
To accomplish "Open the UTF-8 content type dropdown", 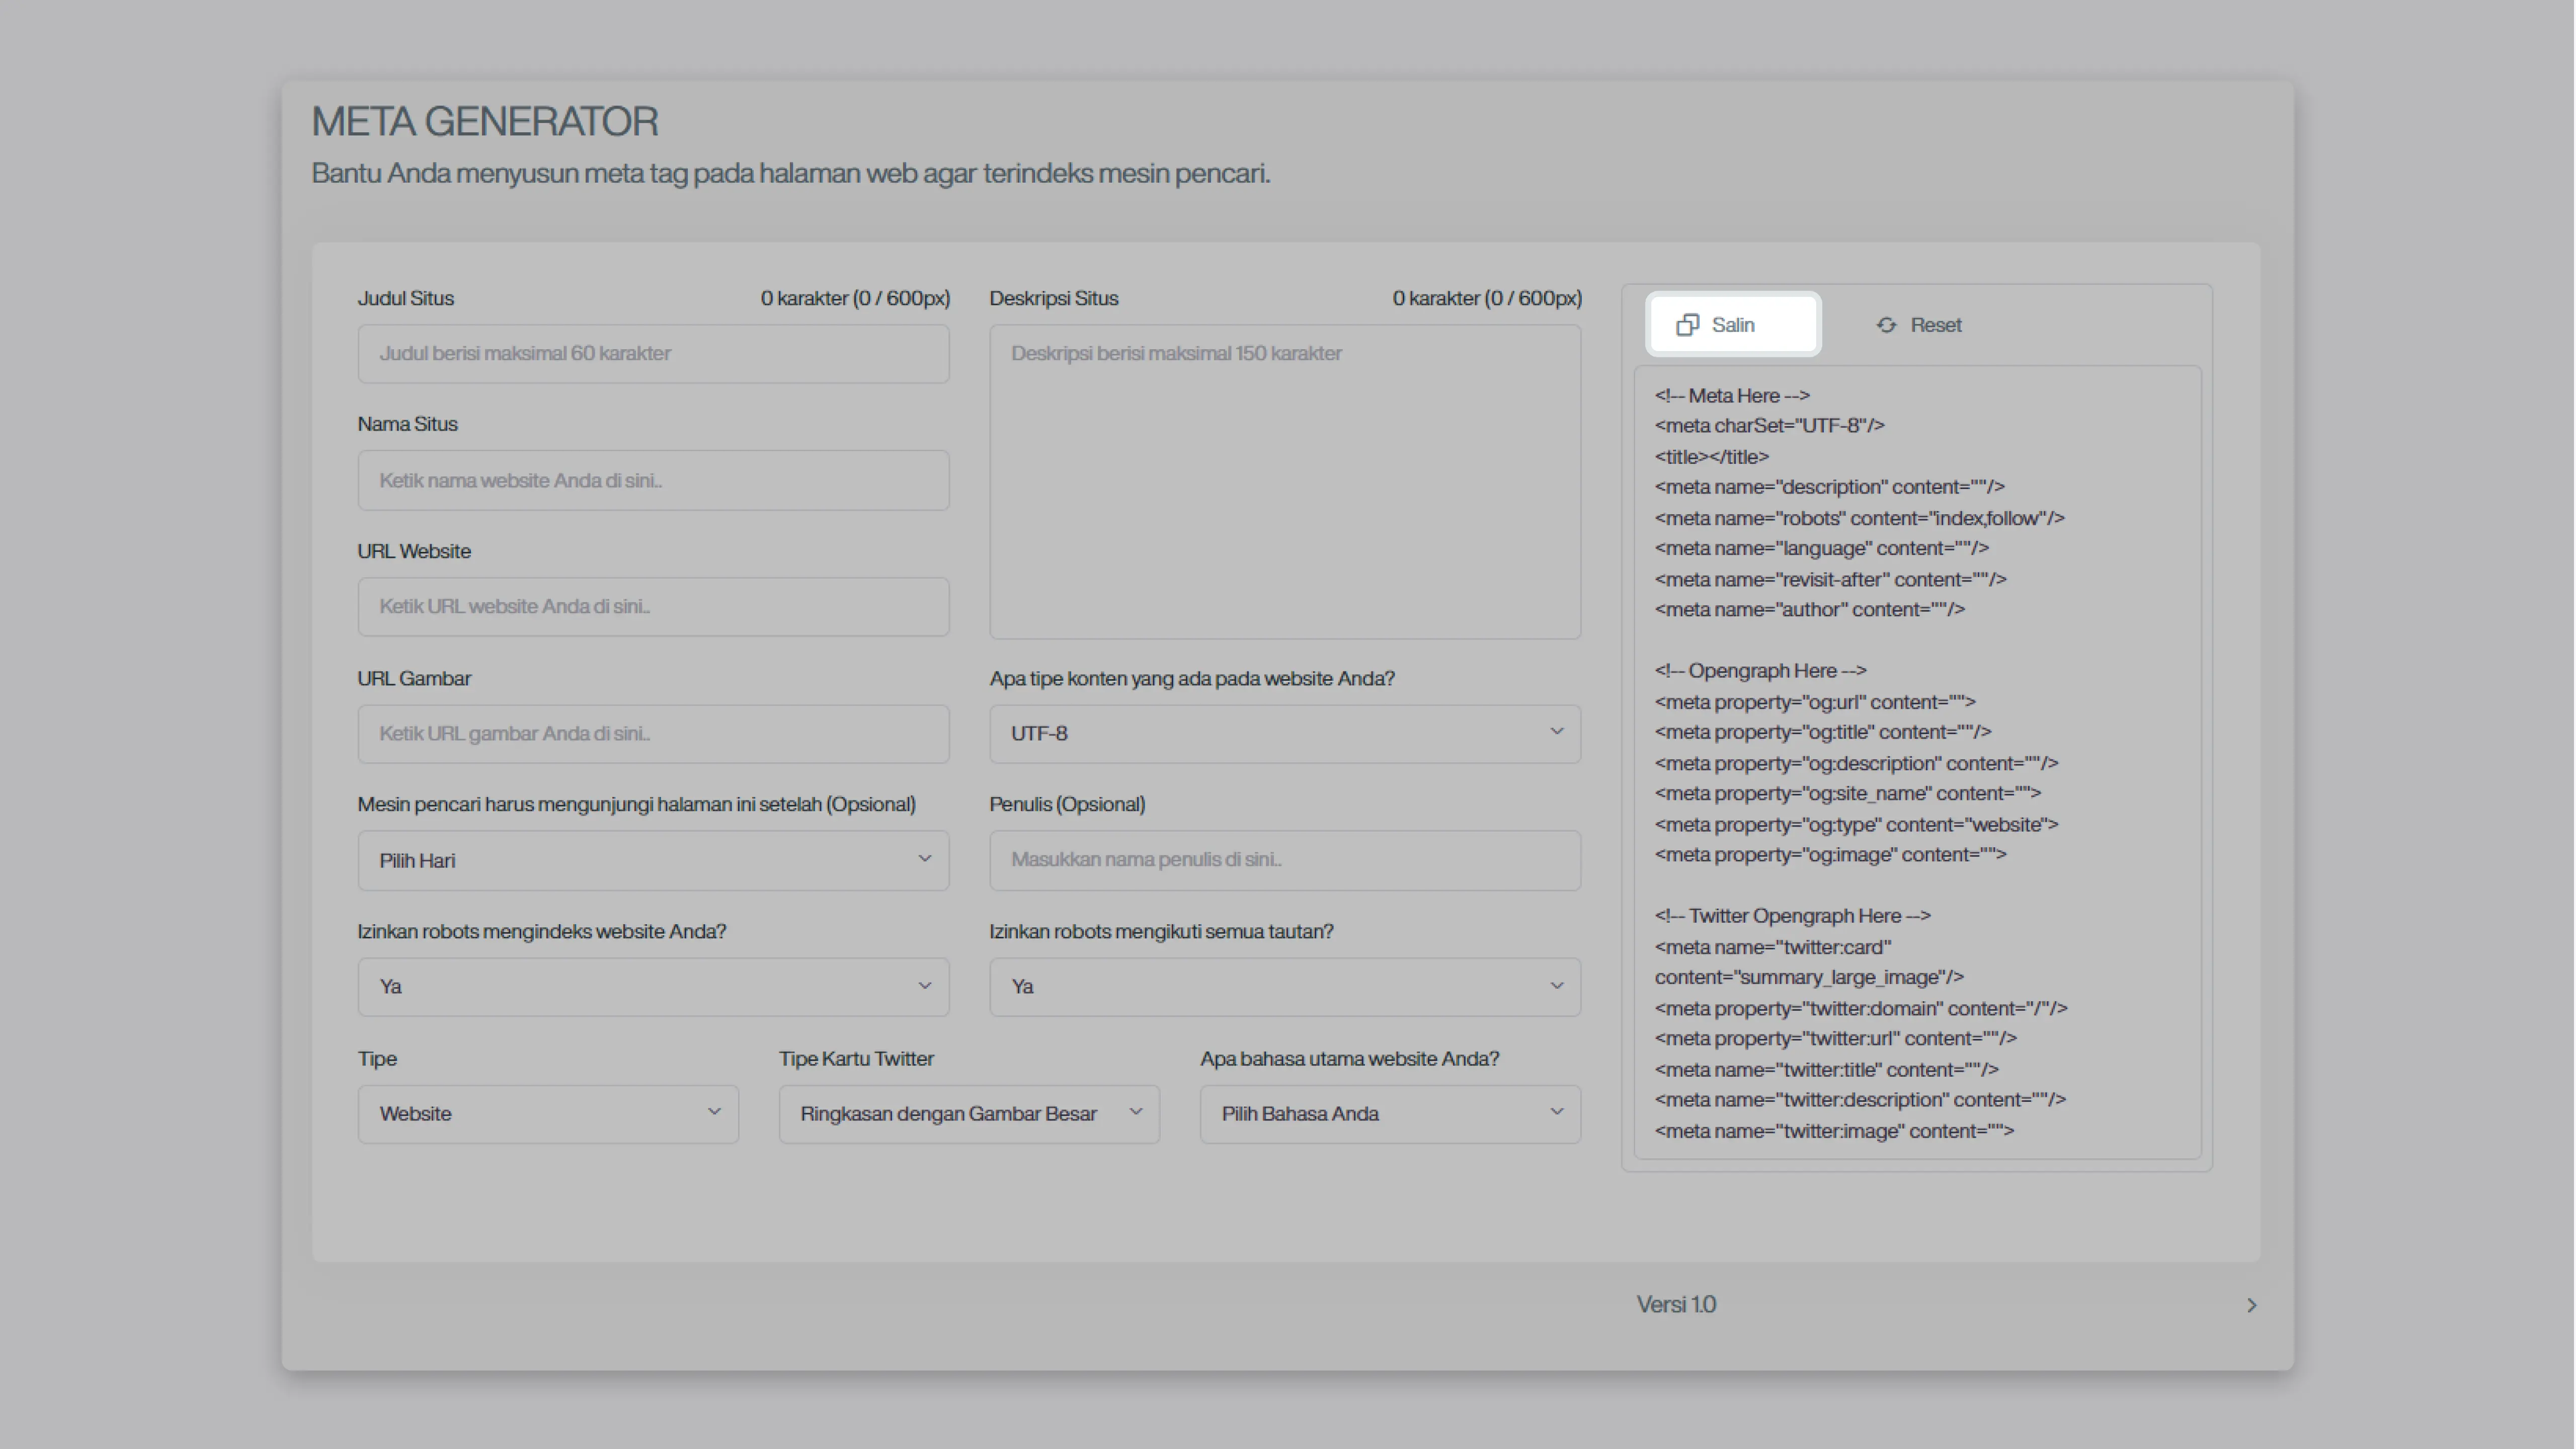I will tap(1284, 733).
